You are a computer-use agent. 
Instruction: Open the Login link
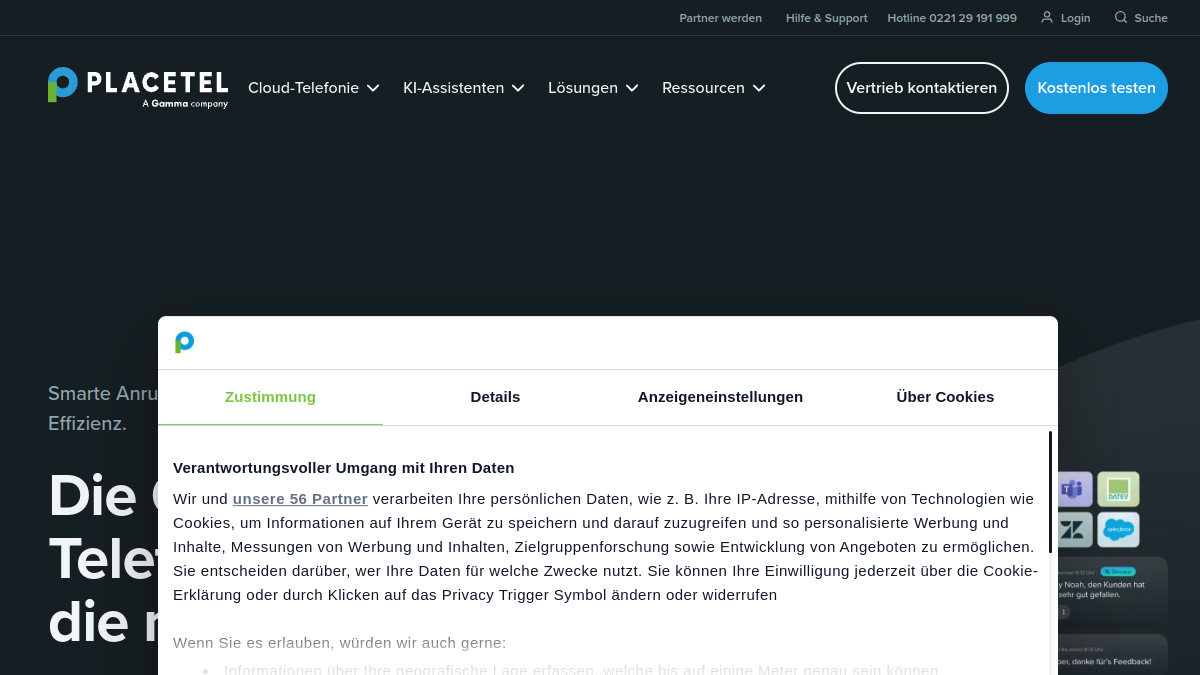[x=1065, y=18]
